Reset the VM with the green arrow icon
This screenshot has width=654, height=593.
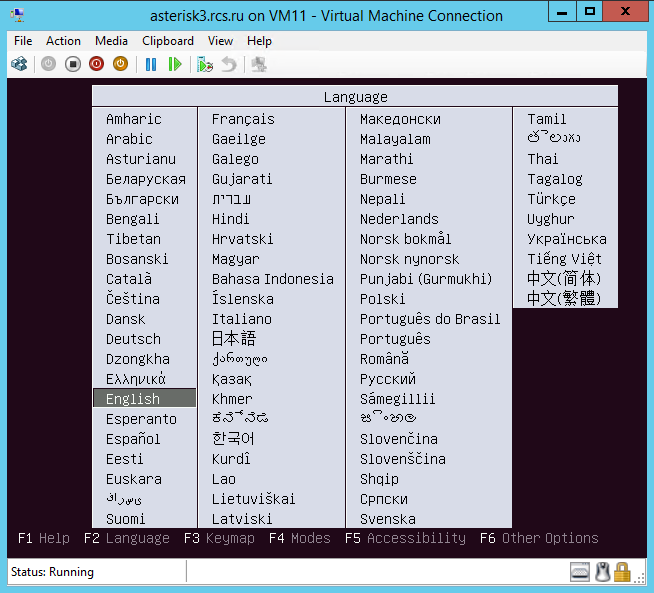point(175,64)
